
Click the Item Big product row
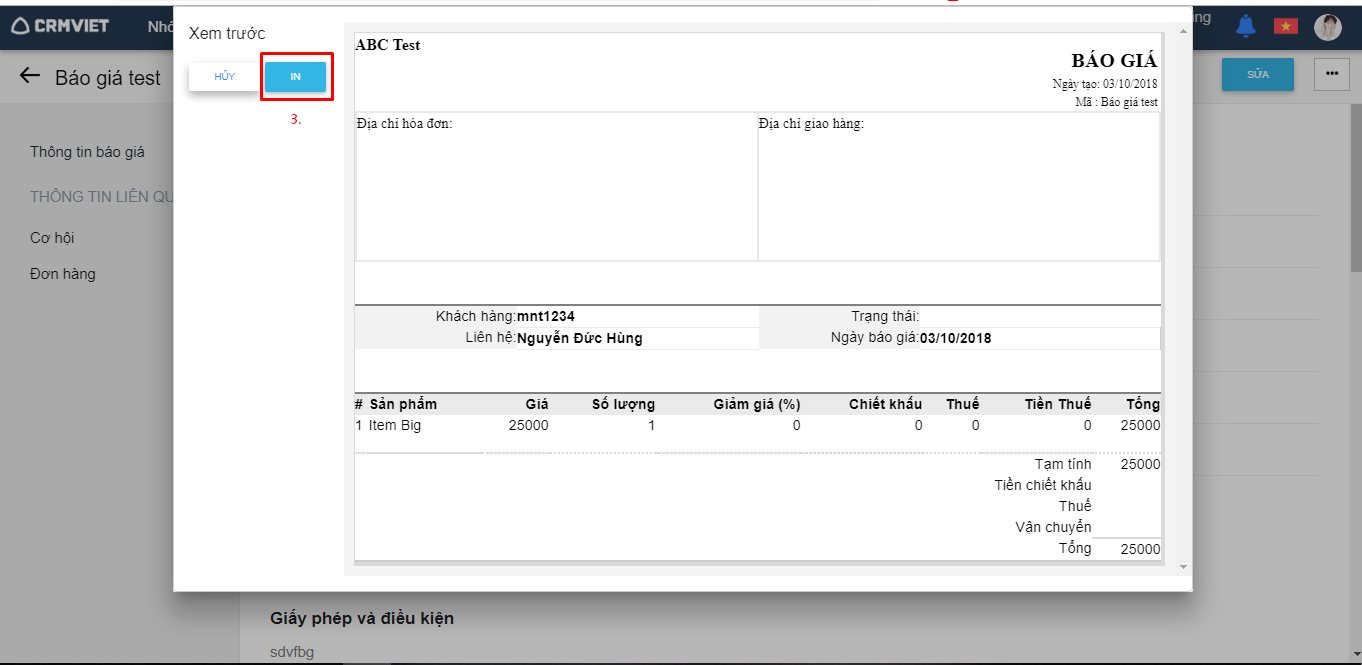pyautogui.click(x=395, y=425)
